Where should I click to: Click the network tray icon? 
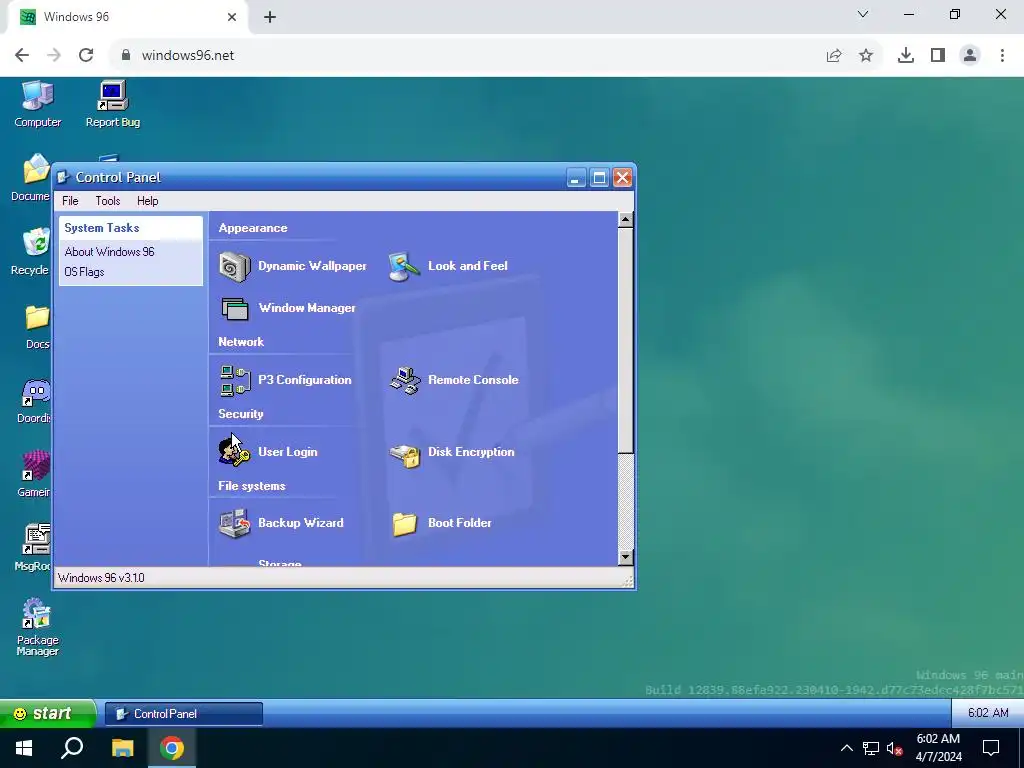pos(871,748)
